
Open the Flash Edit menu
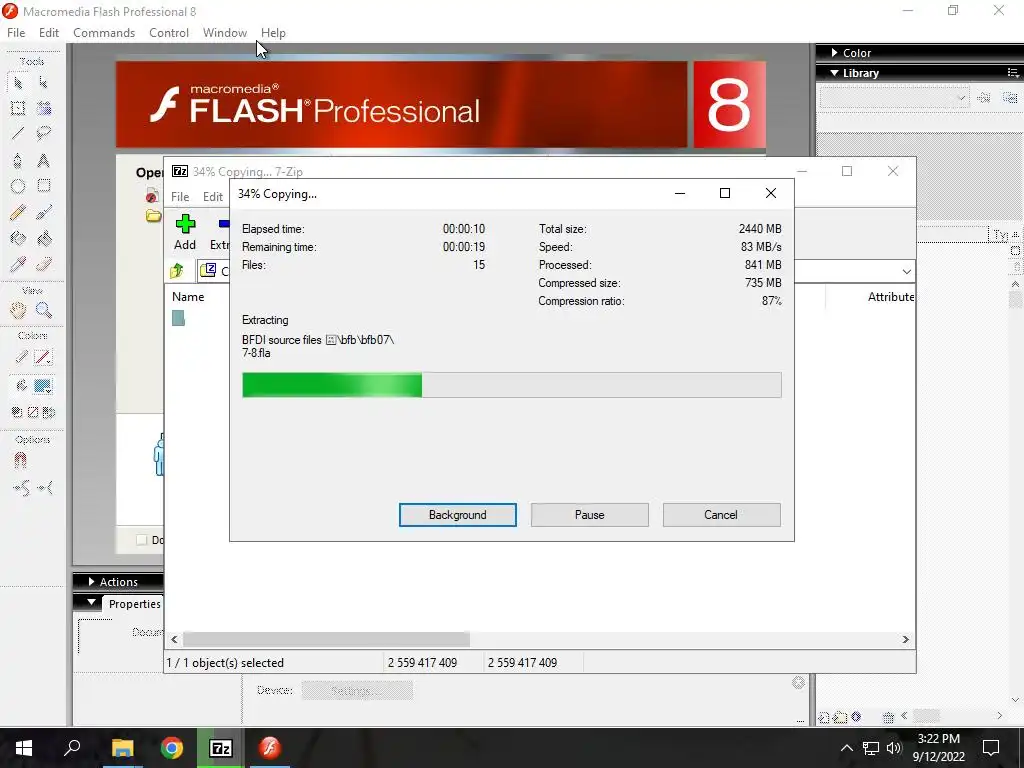[x=49, y=33]
